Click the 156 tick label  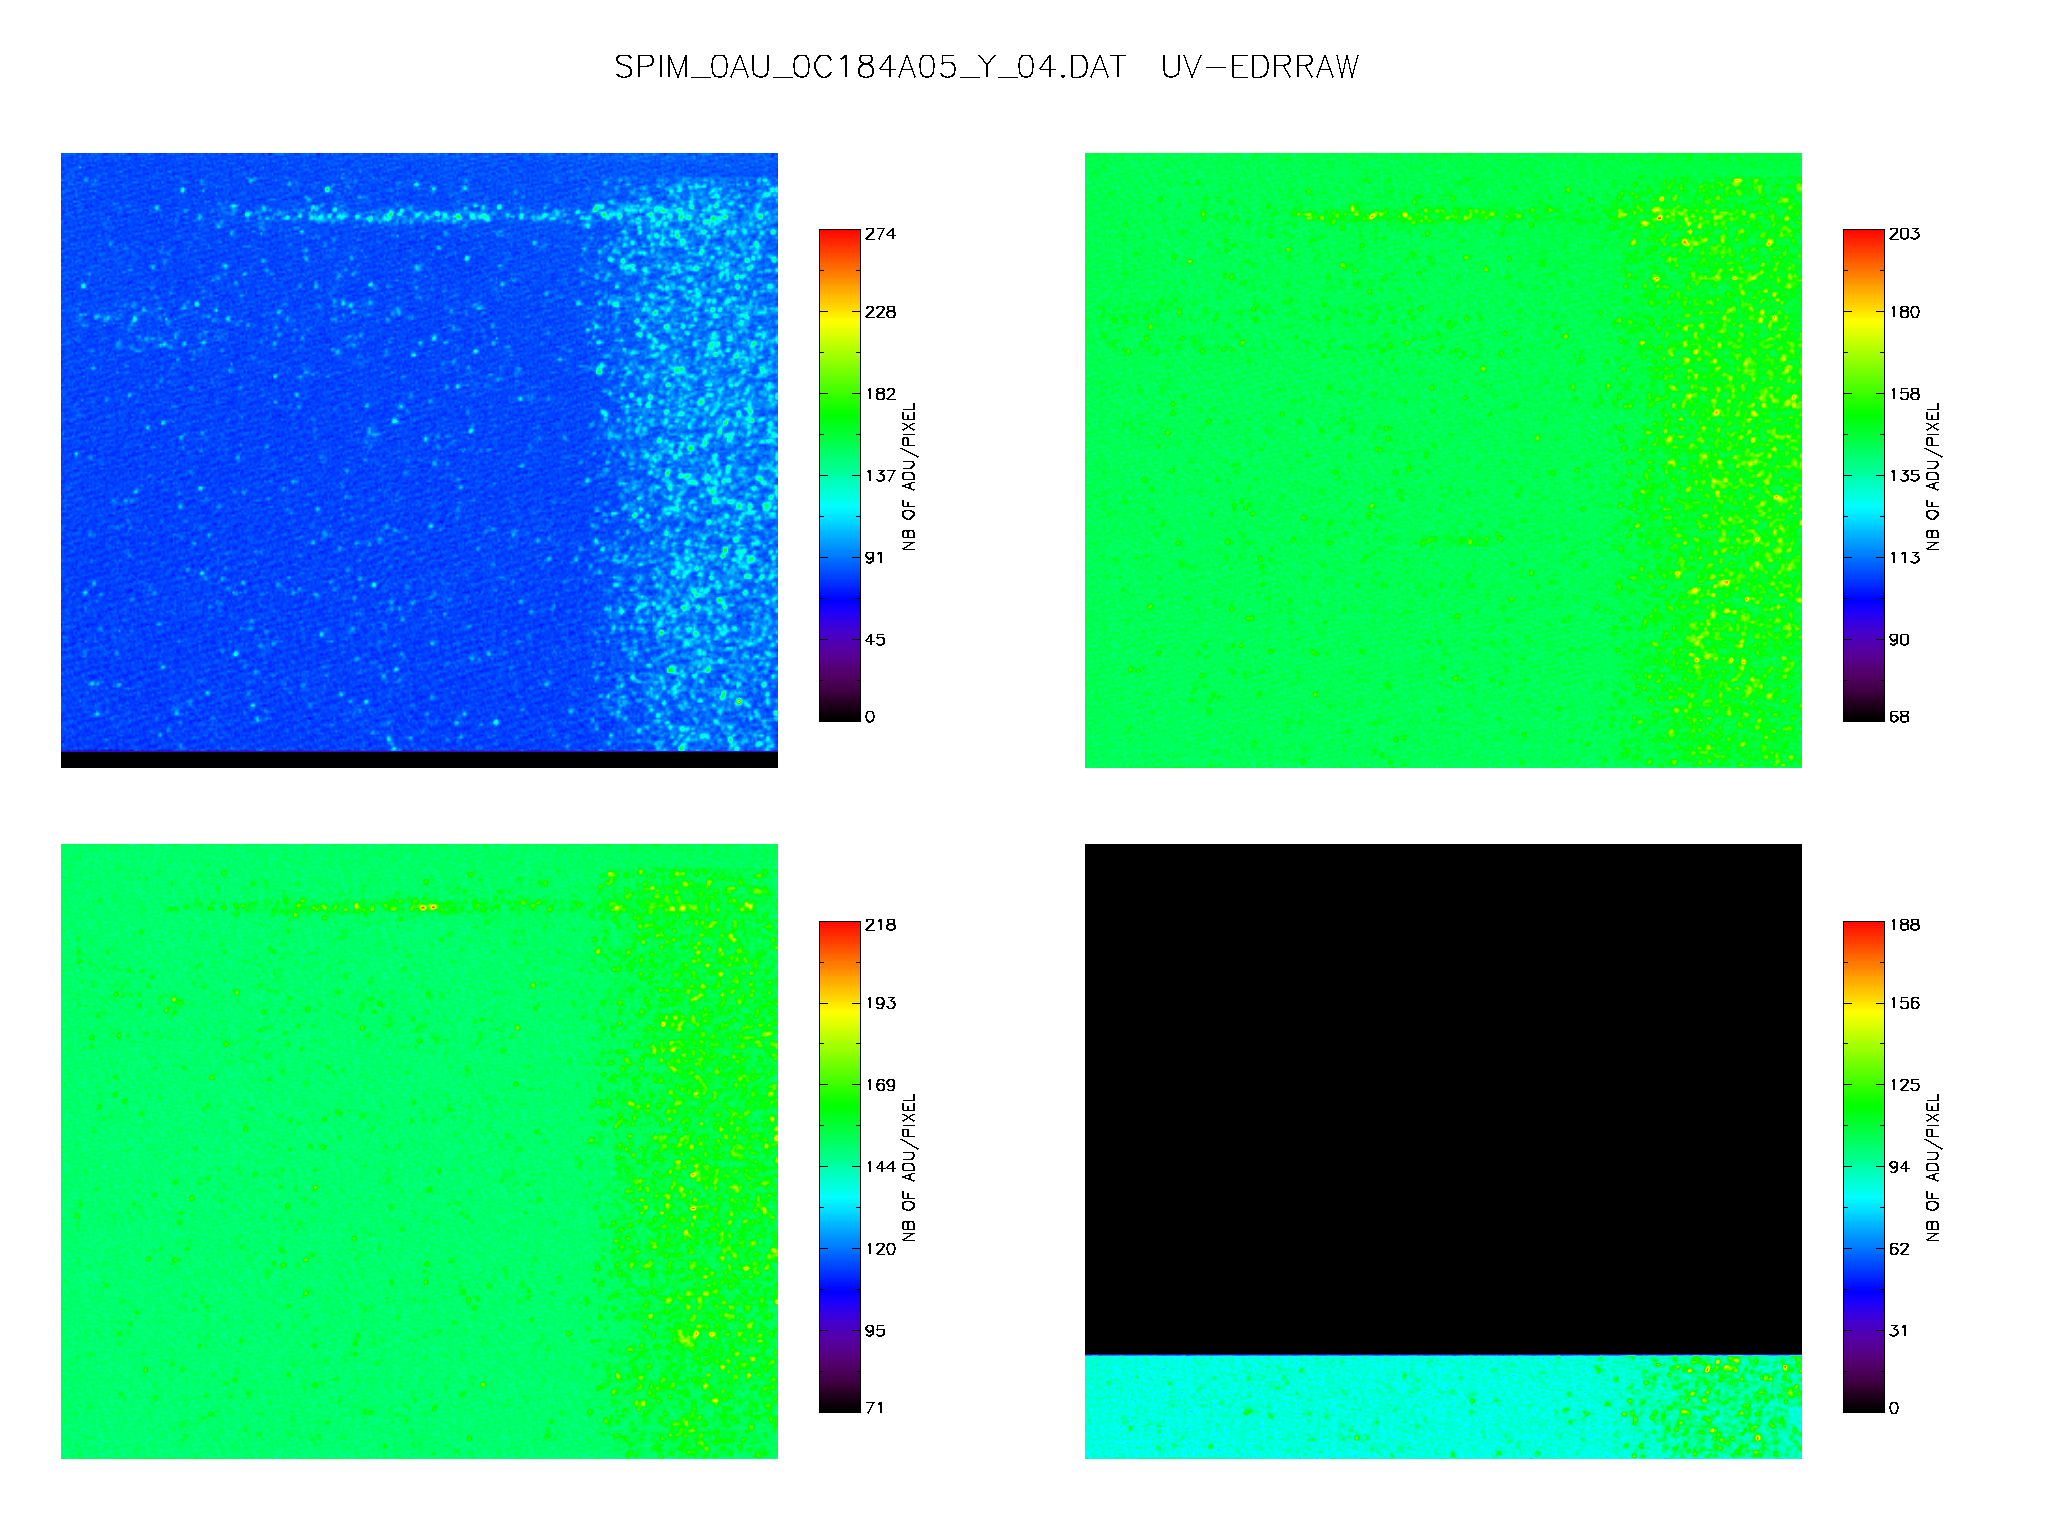[1905, 1003]
